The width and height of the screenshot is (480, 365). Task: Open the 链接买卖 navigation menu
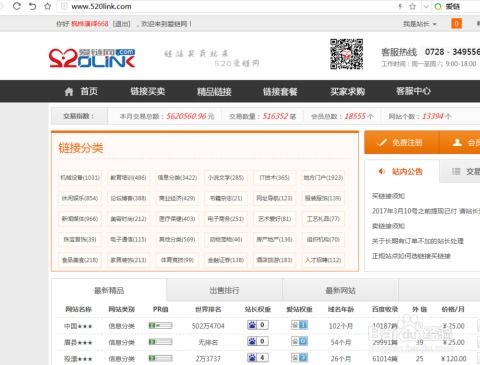click(x=147, y=91)
